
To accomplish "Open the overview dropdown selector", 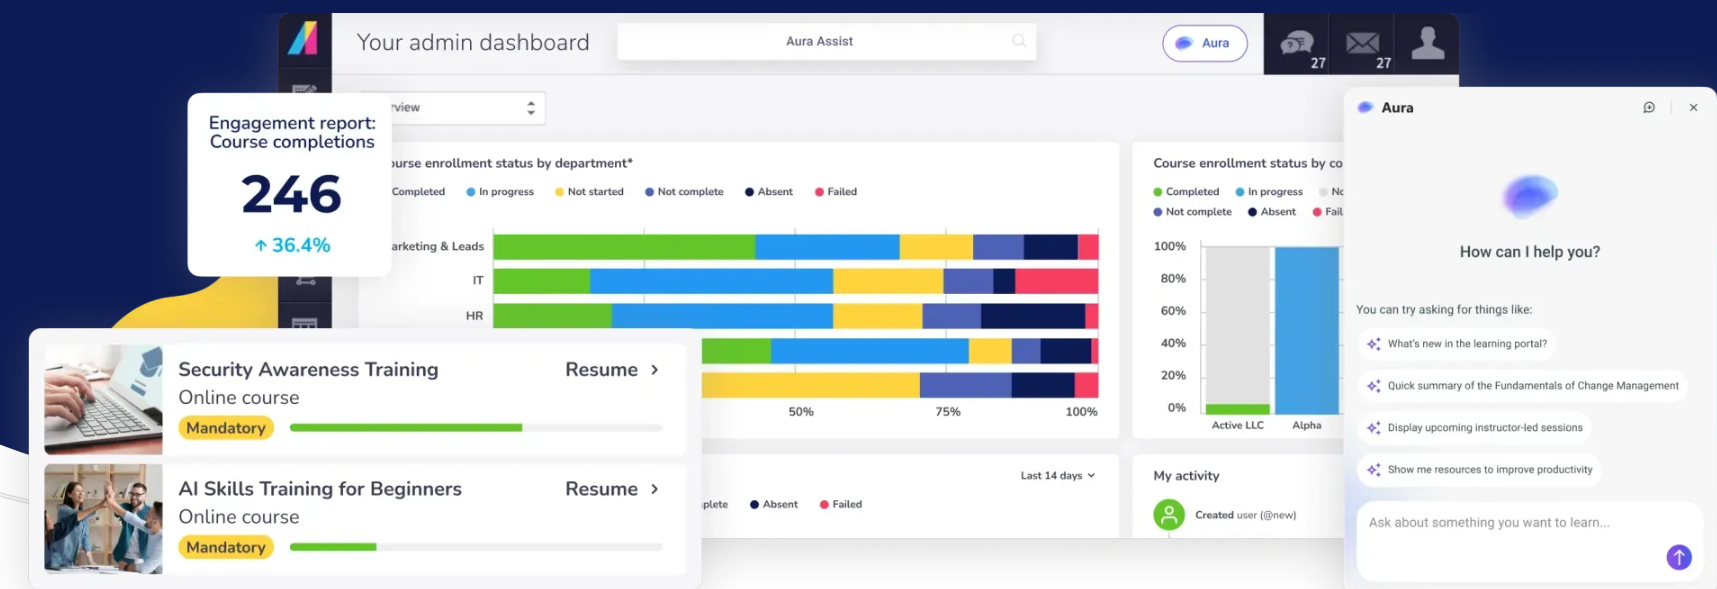I will [x=458, y=108].
